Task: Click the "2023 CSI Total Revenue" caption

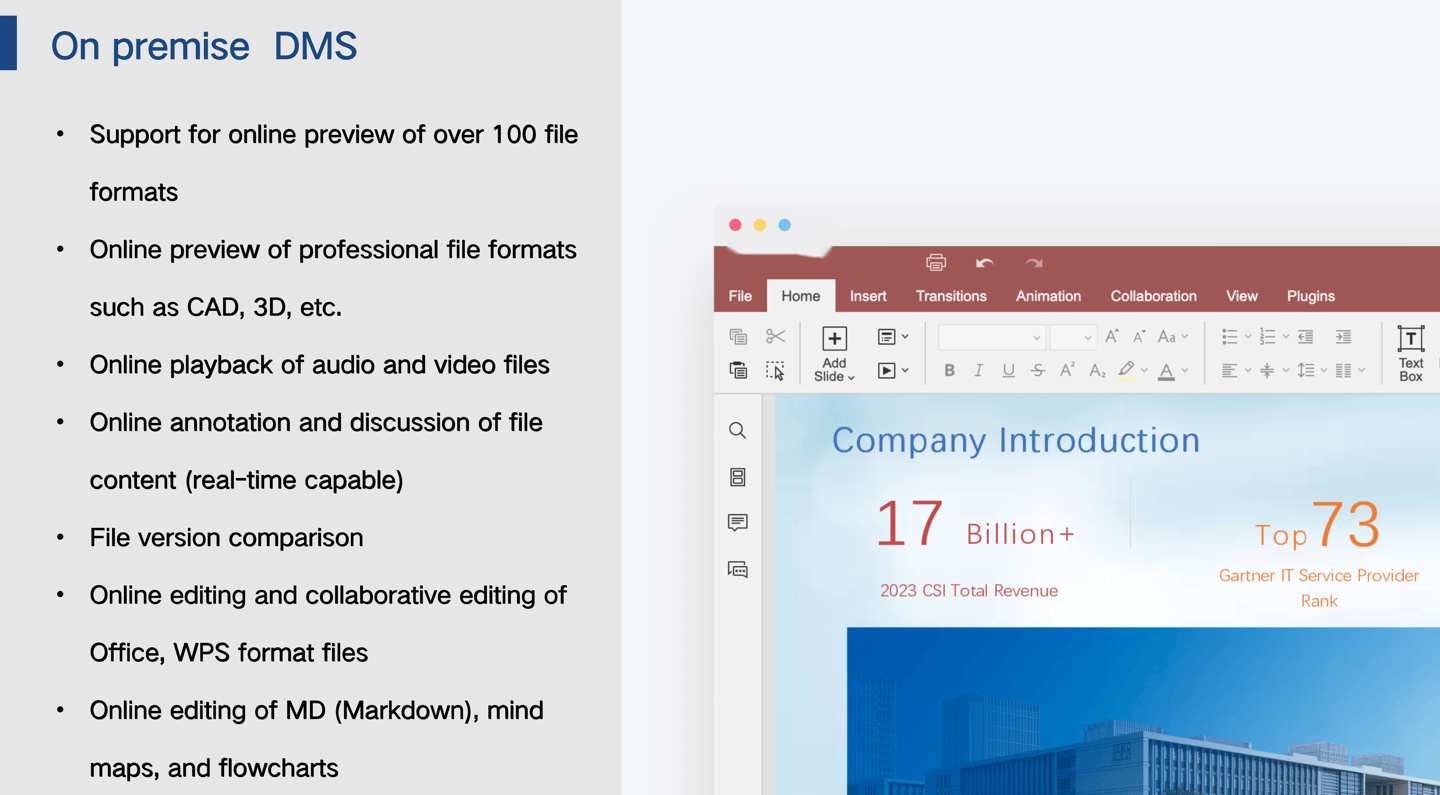Action: point(969,591)
